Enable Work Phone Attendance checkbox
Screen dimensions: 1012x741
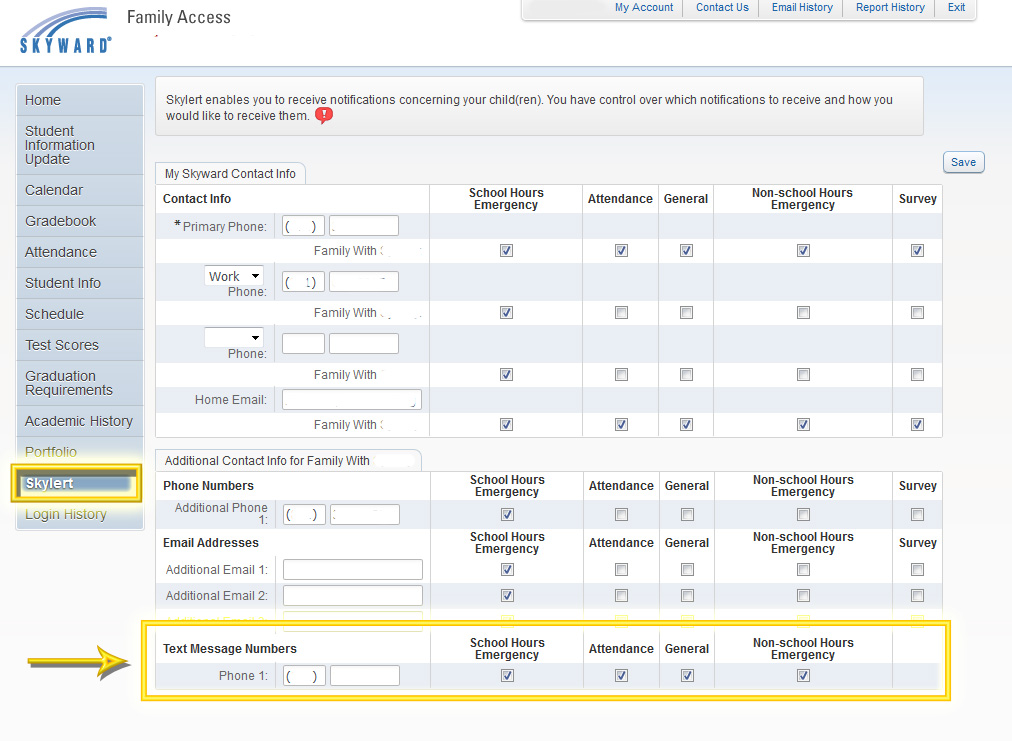point(621,312)
